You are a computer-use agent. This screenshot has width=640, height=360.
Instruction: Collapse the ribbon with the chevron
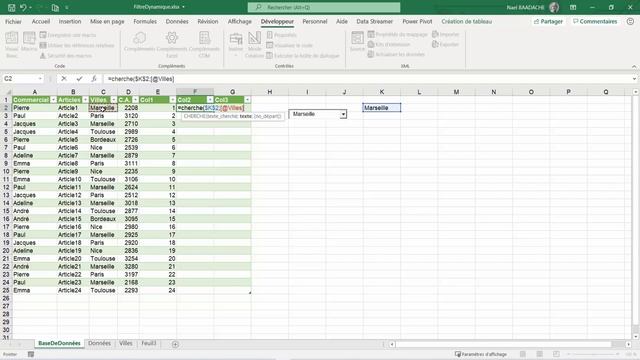point(634,67)
